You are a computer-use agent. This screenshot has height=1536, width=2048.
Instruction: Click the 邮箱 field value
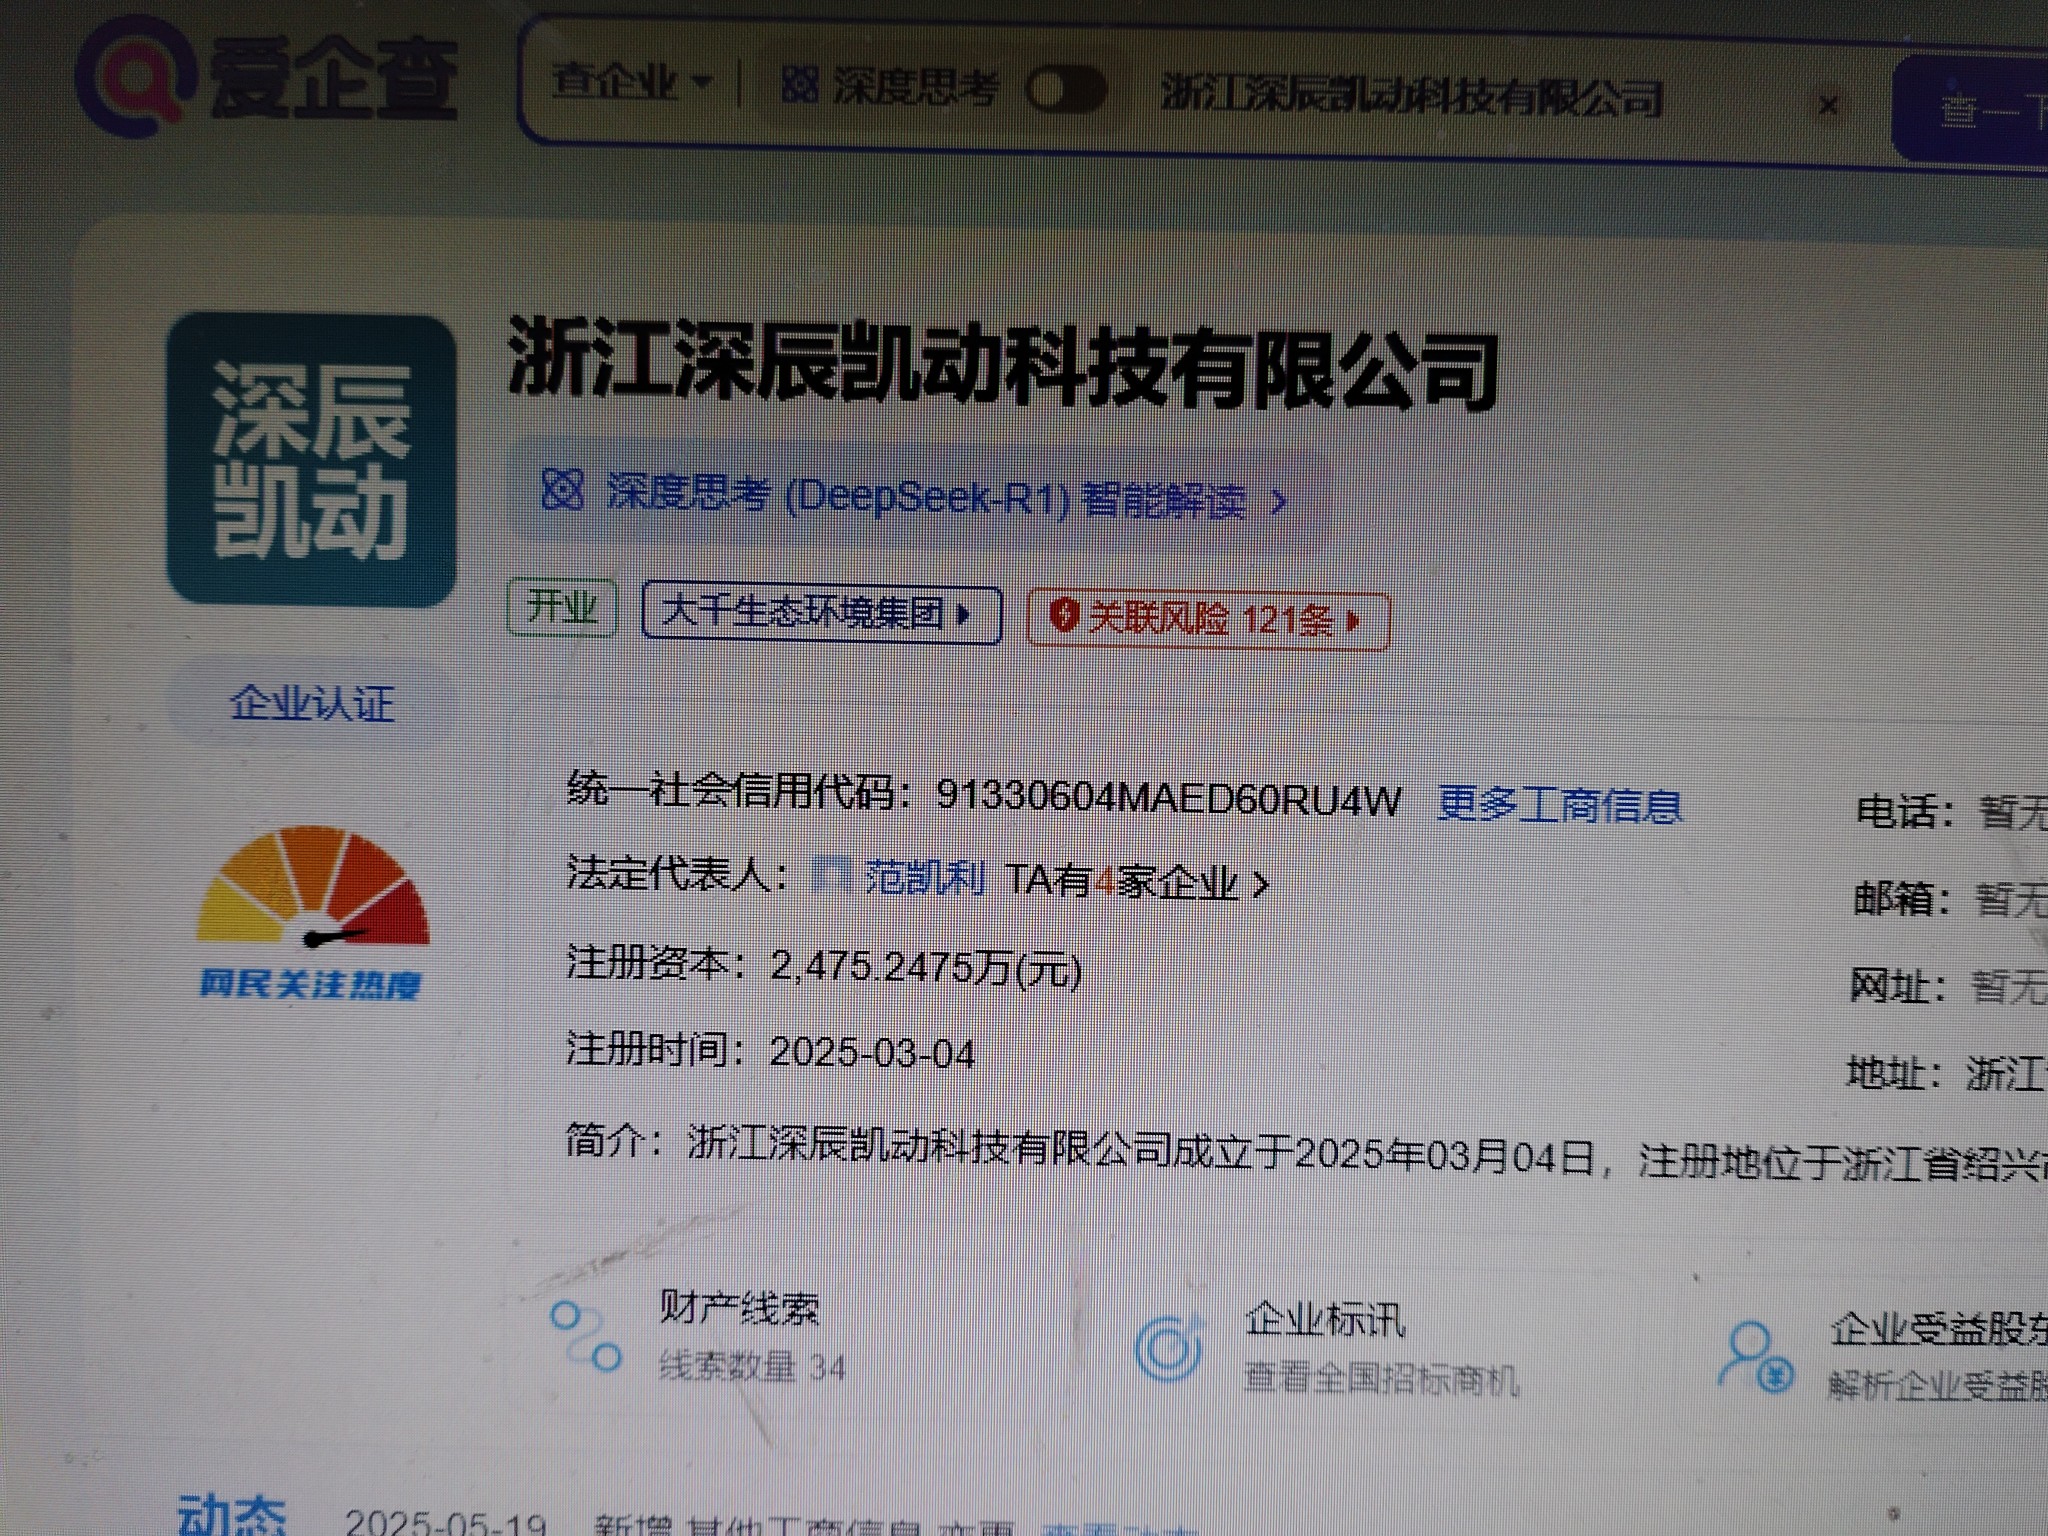tap(2010, 900)
